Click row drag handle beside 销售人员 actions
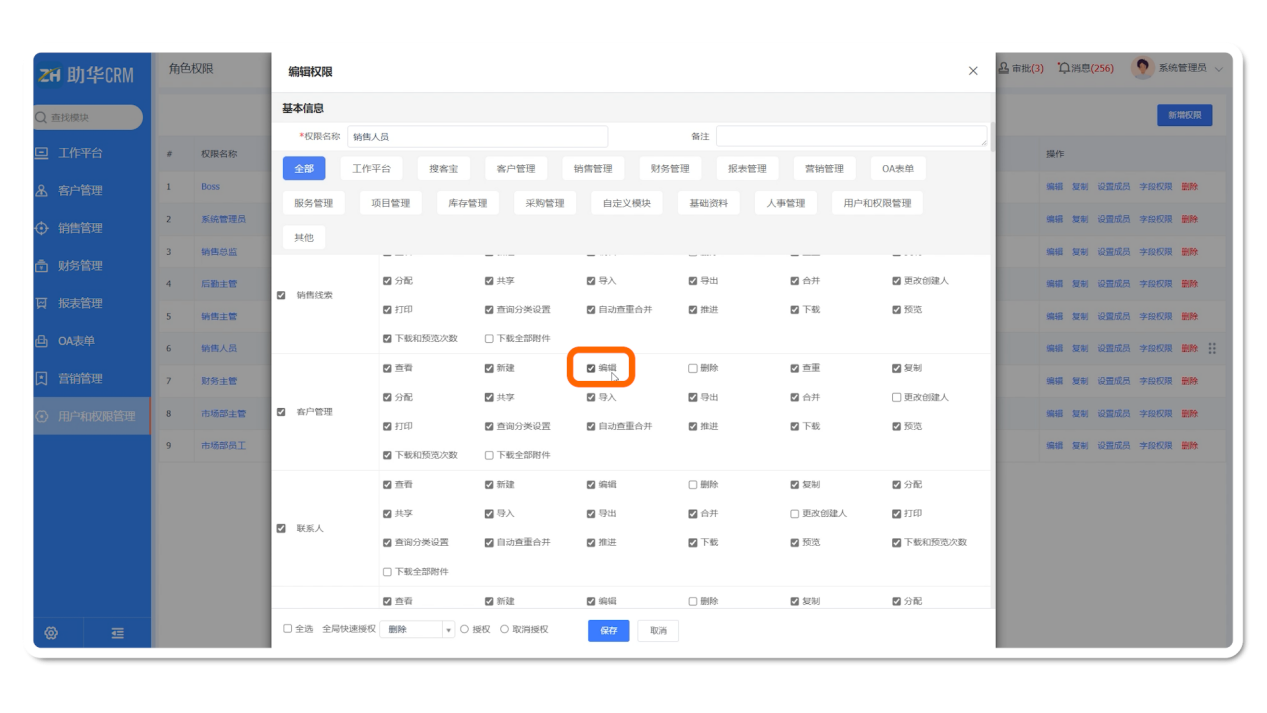 (x=1212, y=348)
